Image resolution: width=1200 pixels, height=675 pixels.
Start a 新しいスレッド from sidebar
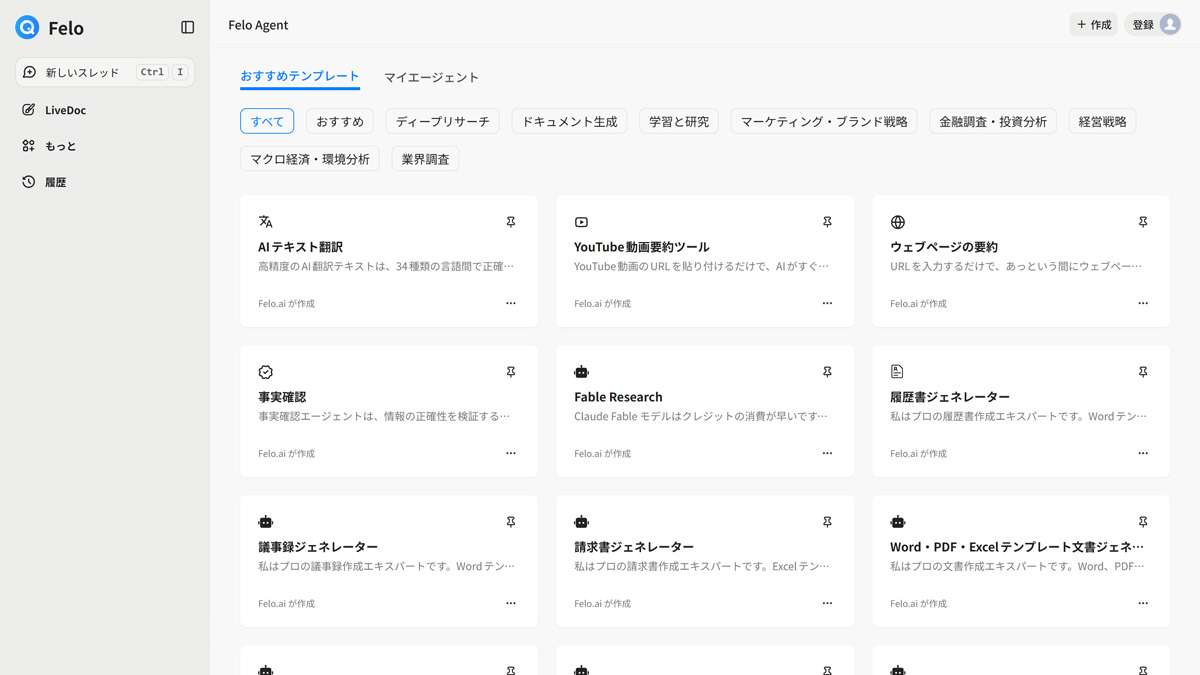pyautogui.click(x=105, y=72)
